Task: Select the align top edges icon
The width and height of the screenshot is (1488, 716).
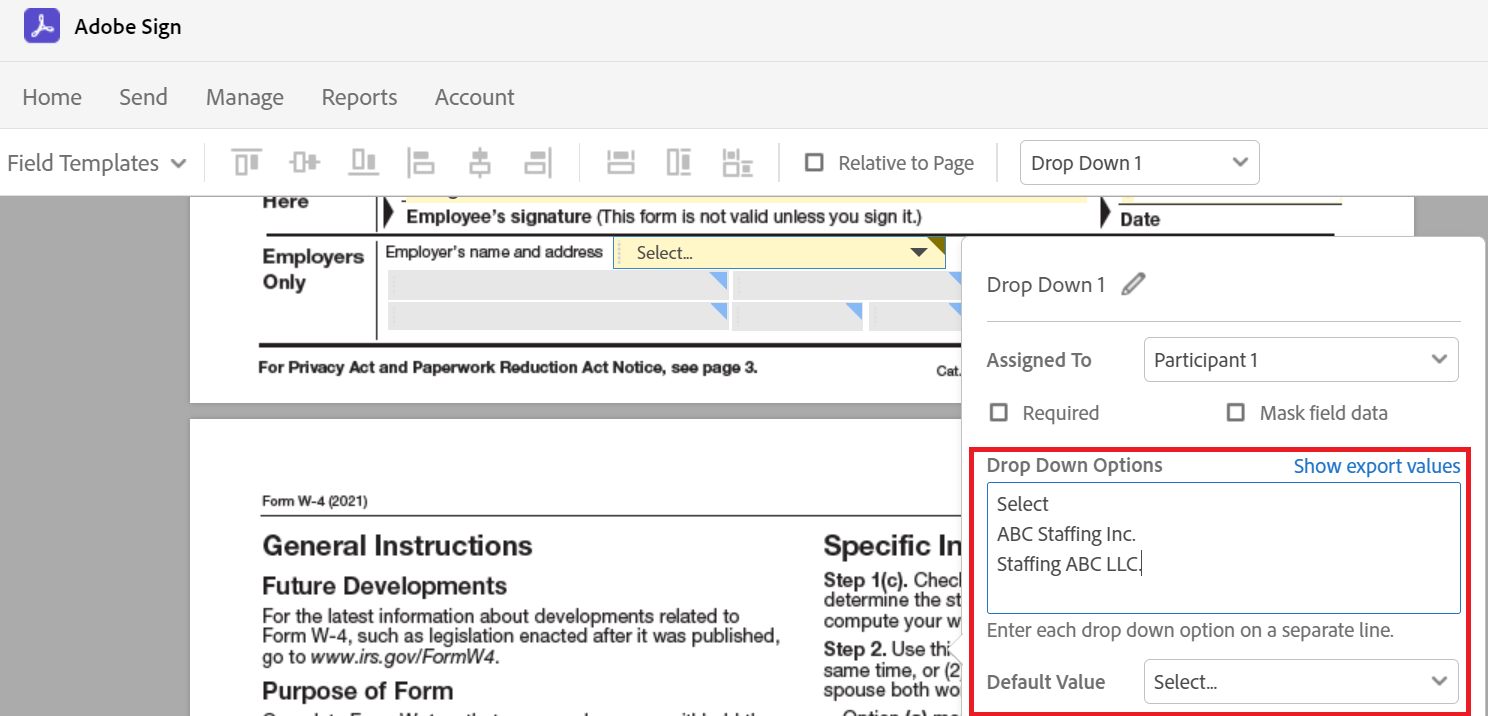Action: 246,162
